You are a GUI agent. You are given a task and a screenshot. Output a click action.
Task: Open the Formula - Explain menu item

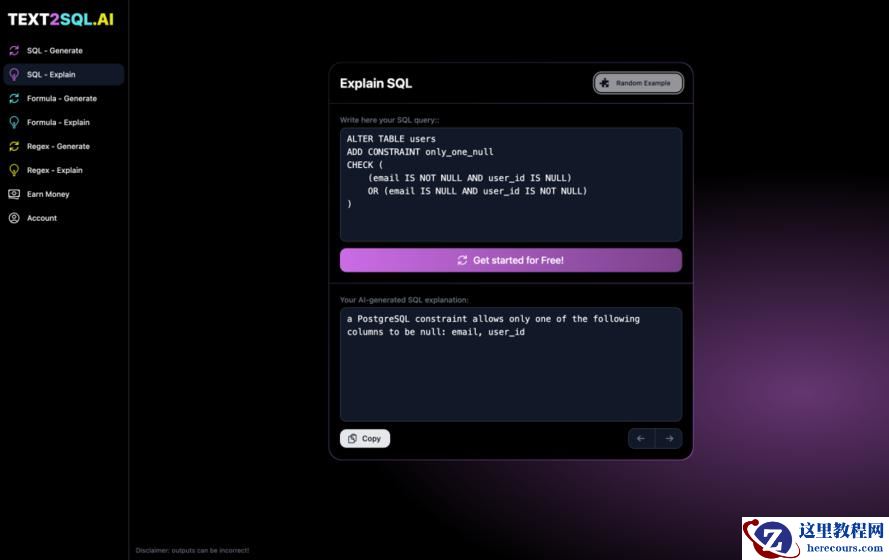[64, 122]
